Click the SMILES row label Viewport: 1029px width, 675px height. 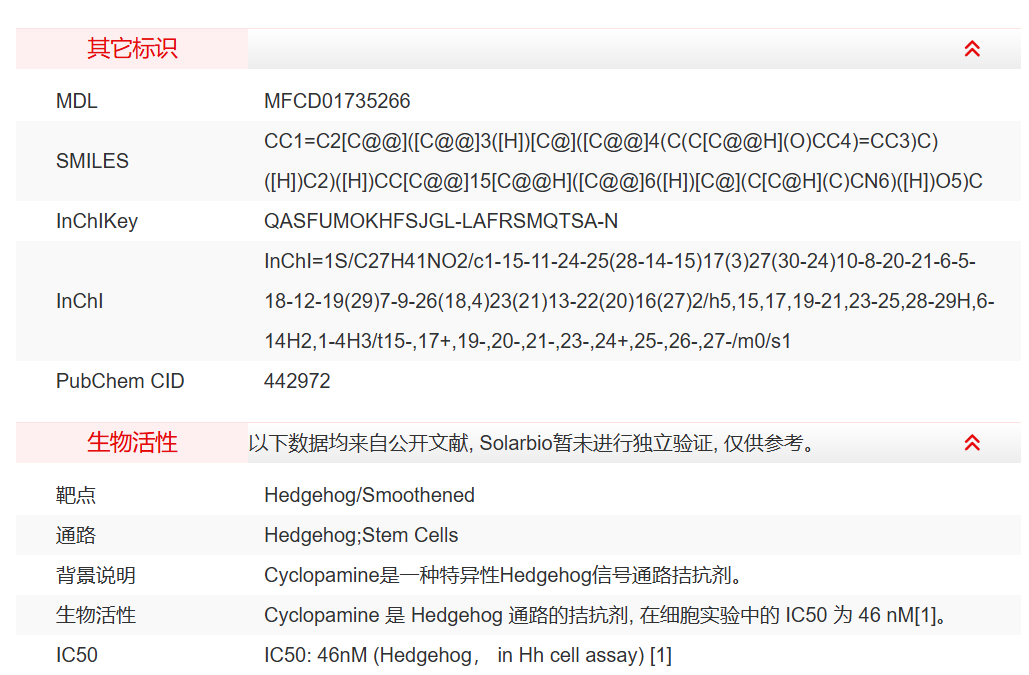pyautogui.click(x=92, y=161)
